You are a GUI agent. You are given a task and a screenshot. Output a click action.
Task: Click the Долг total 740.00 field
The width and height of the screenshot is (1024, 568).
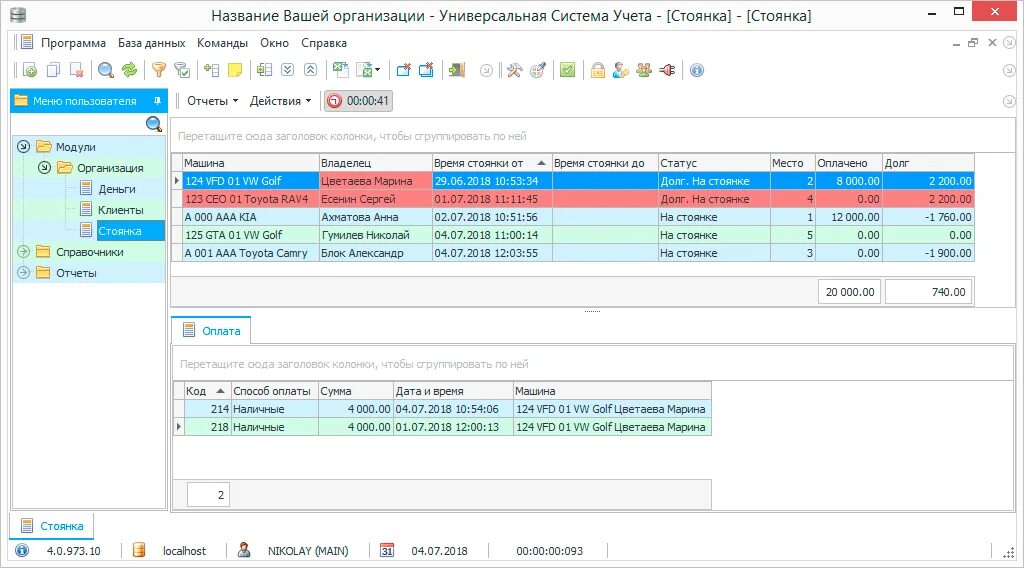[x=928, y=292]
